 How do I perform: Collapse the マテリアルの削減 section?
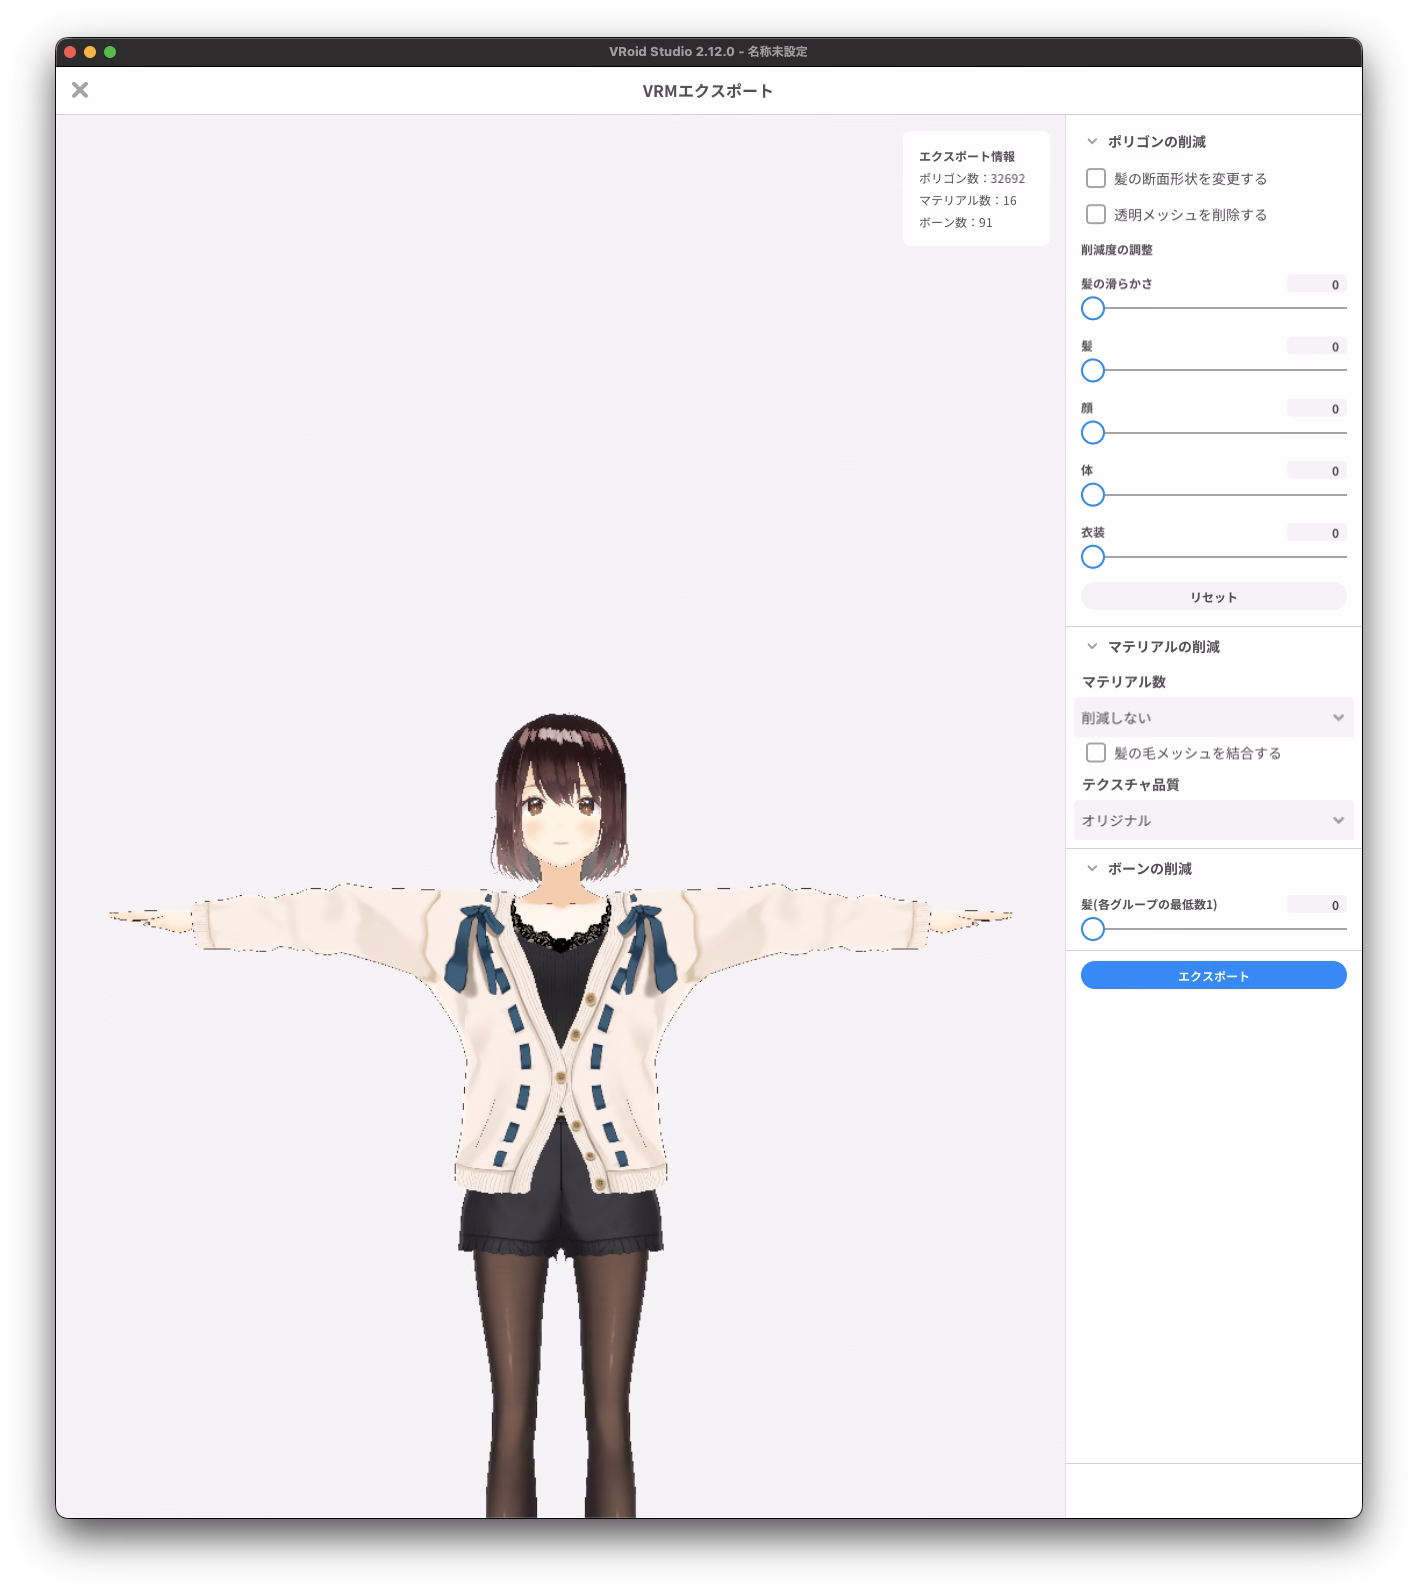(x=1092, y=647)
